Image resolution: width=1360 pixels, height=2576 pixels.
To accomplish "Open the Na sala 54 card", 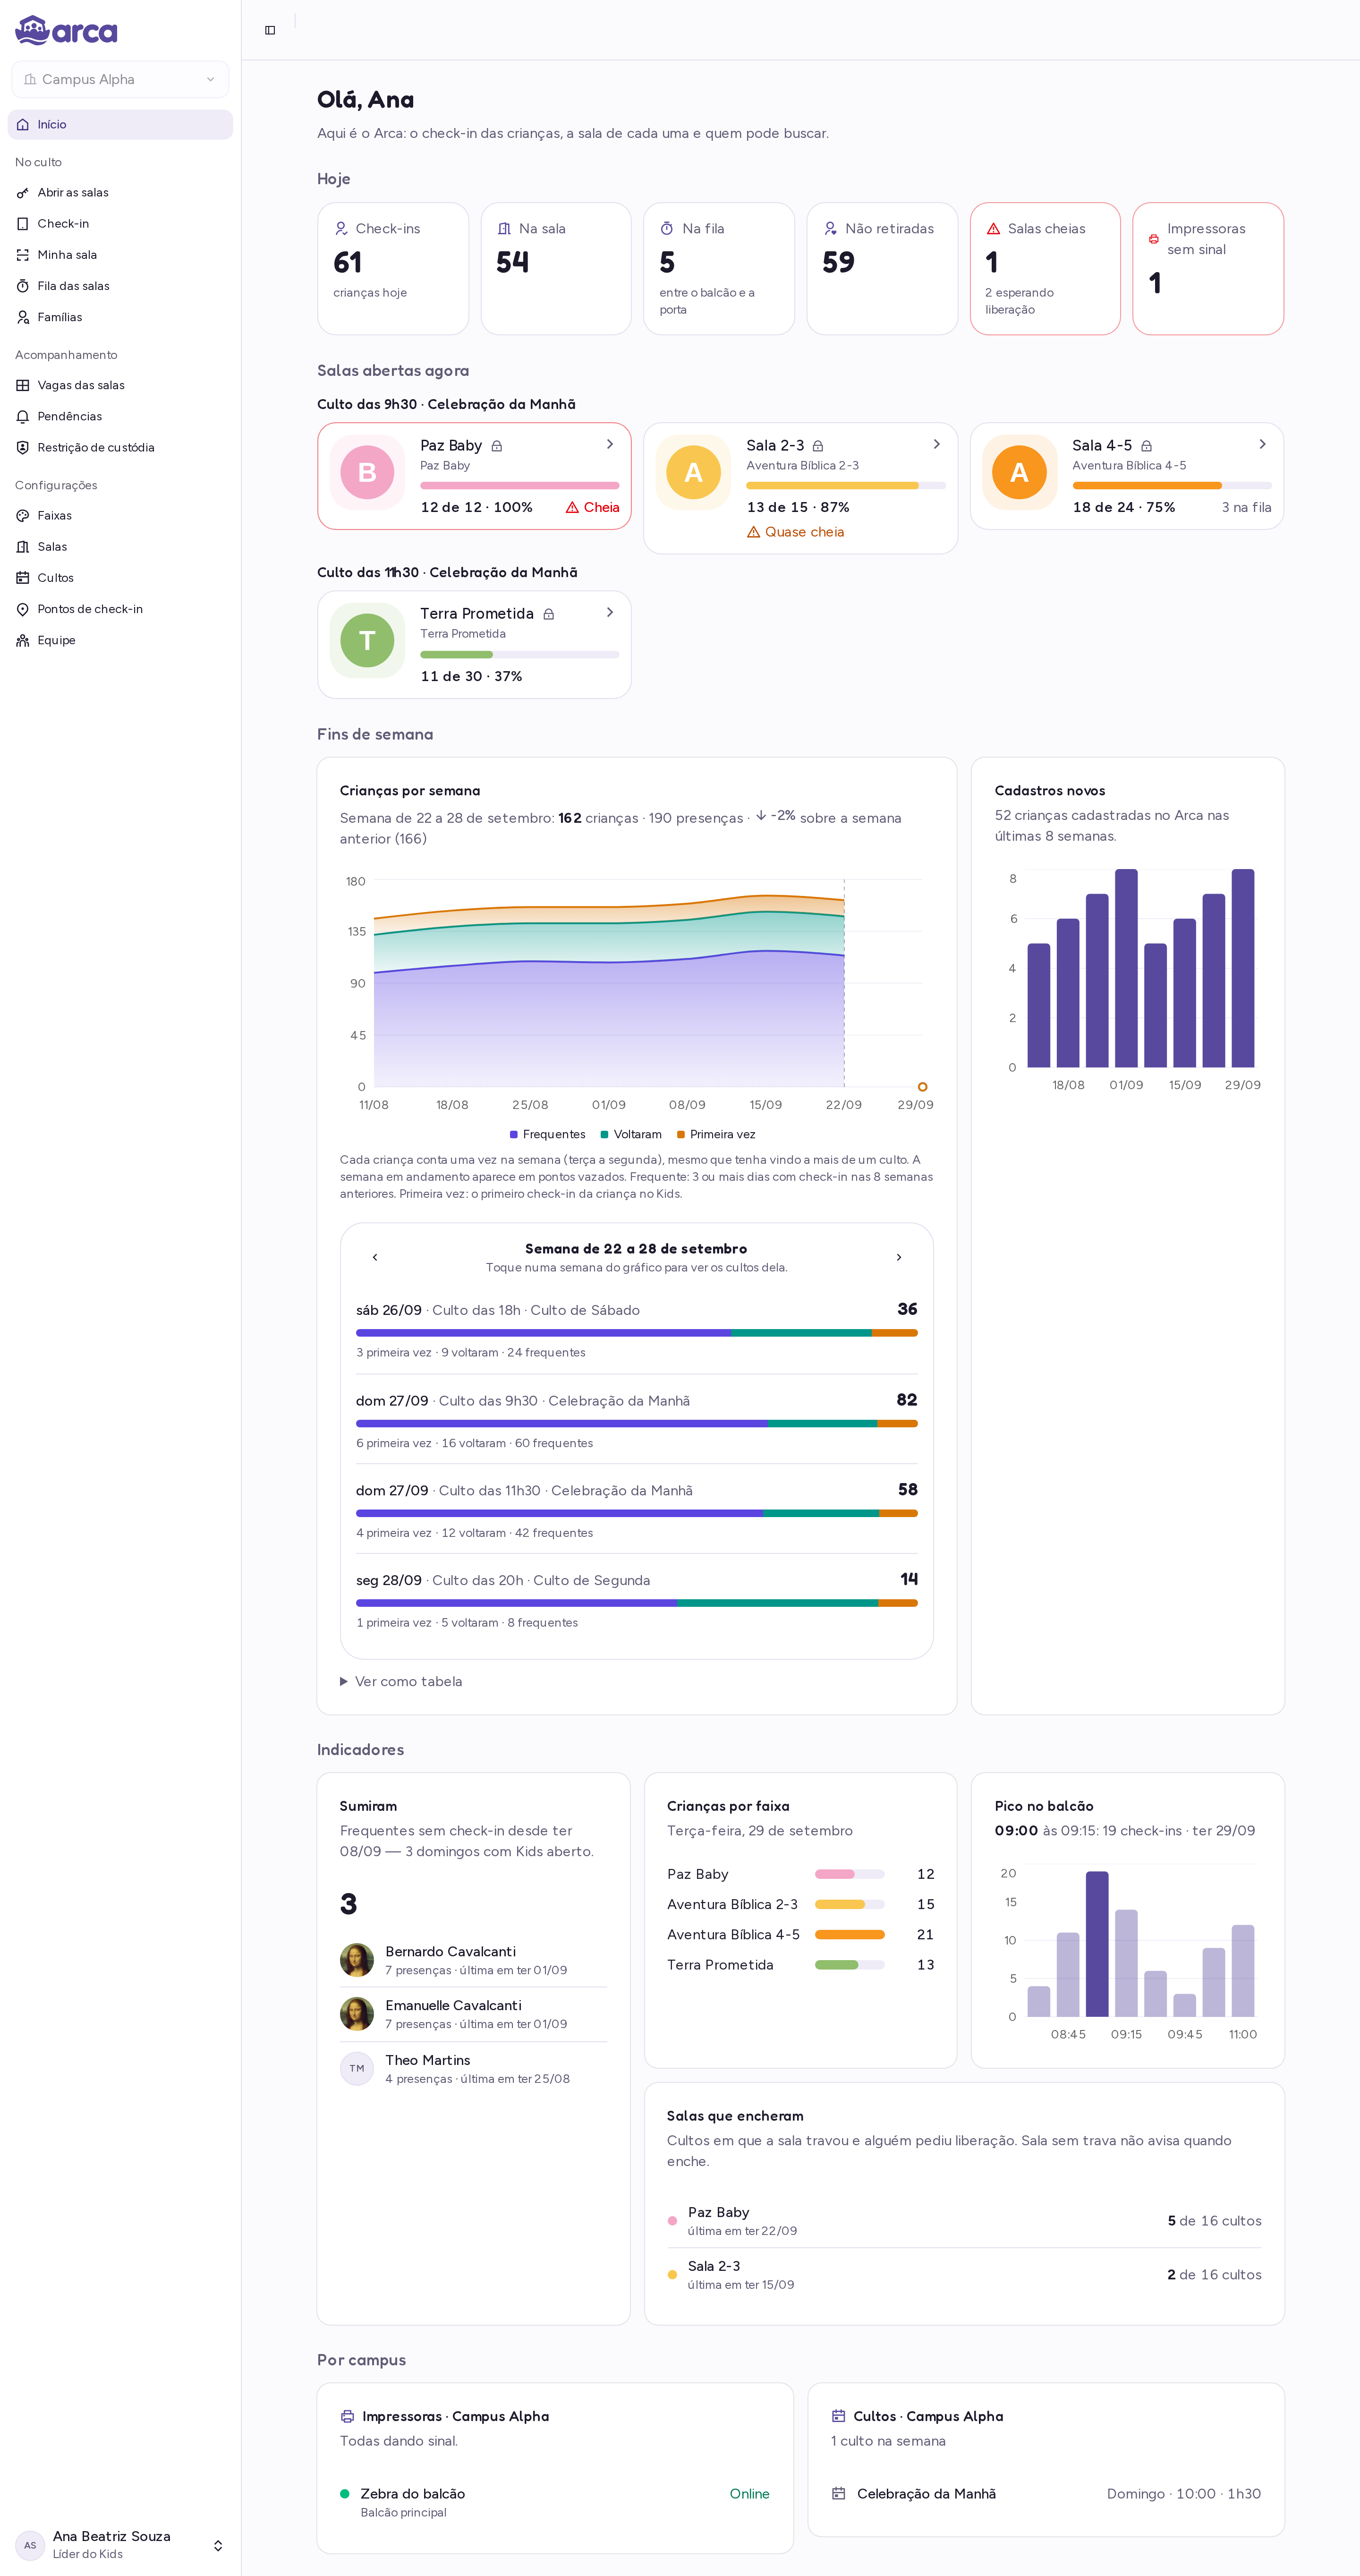I will (x=556, y=269).
